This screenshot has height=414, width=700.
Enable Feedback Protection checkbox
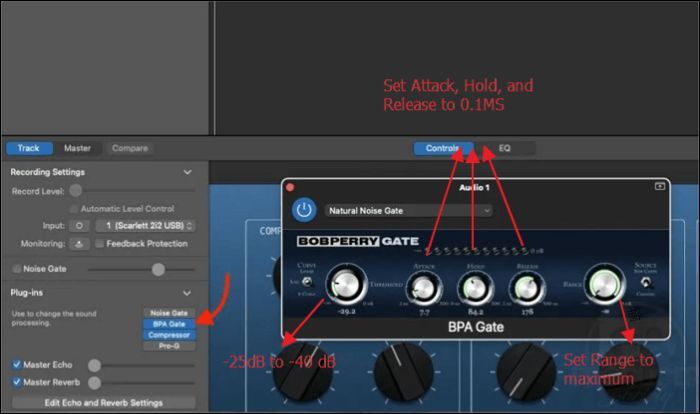(100, 243)
